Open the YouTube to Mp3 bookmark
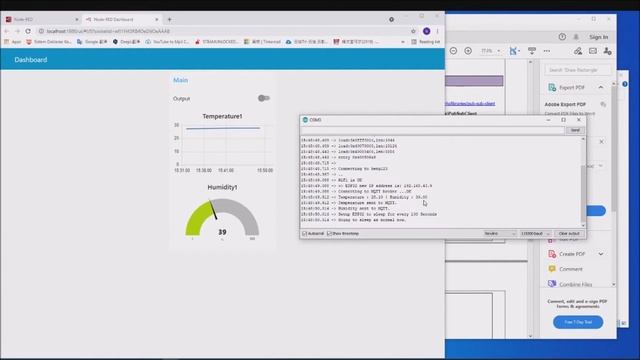This screenshot has width=640, height=360. click(167, 42)
